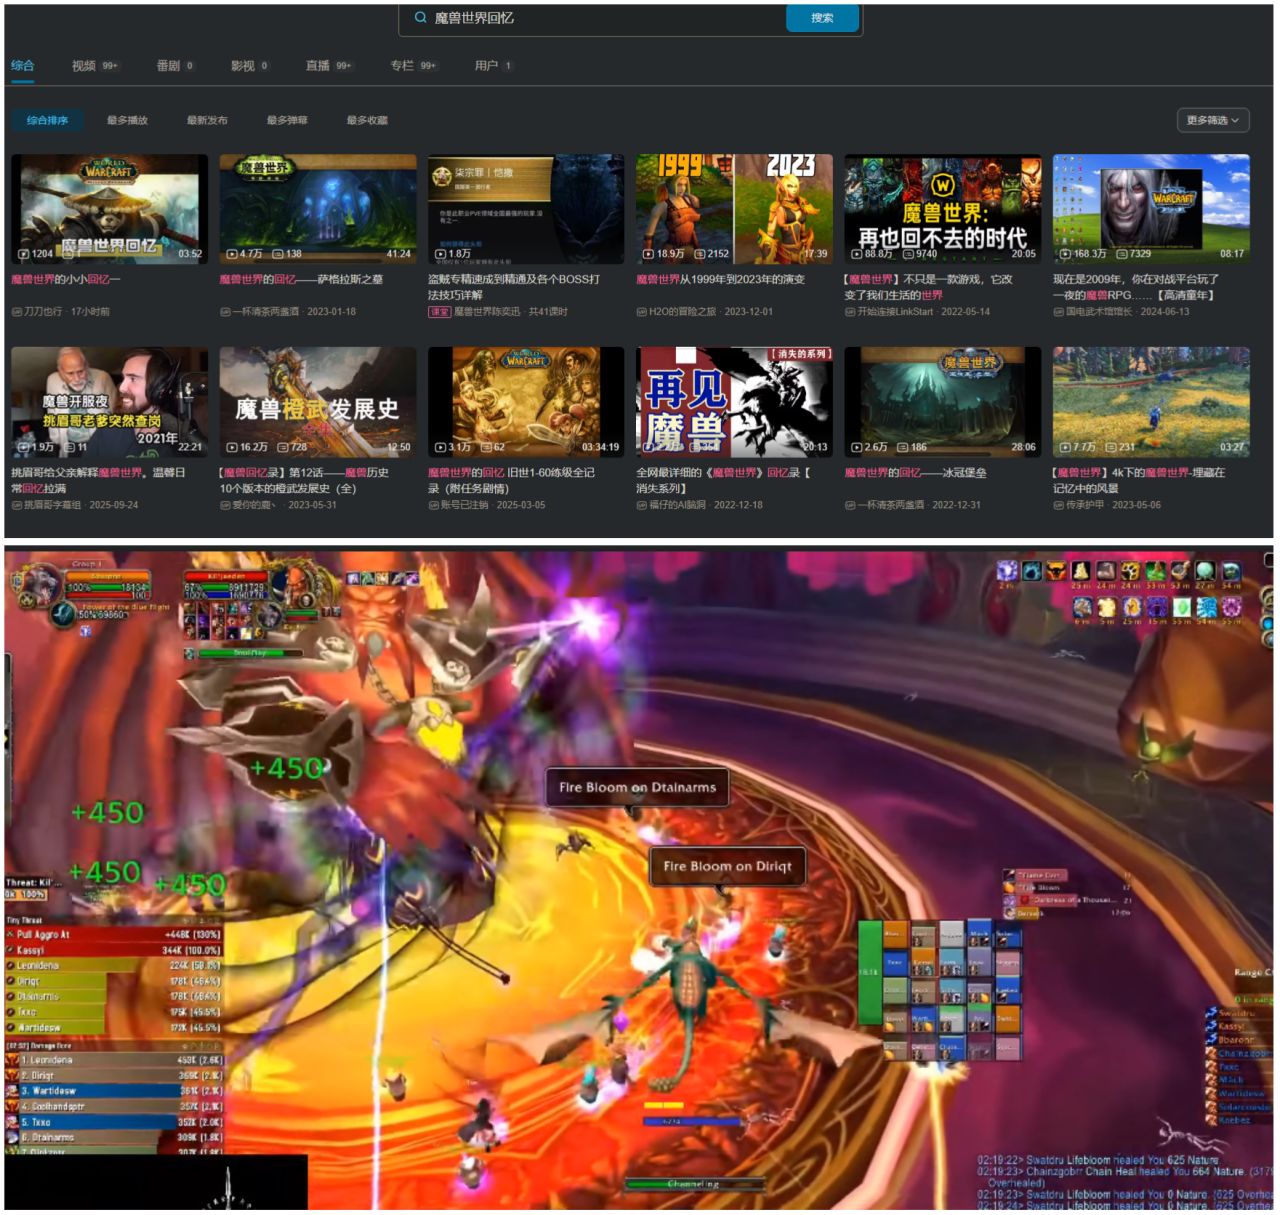Open the 41:24 萨格拉斯之墓 thumbnail
Screen dimensions: 1280x1215
318,208
